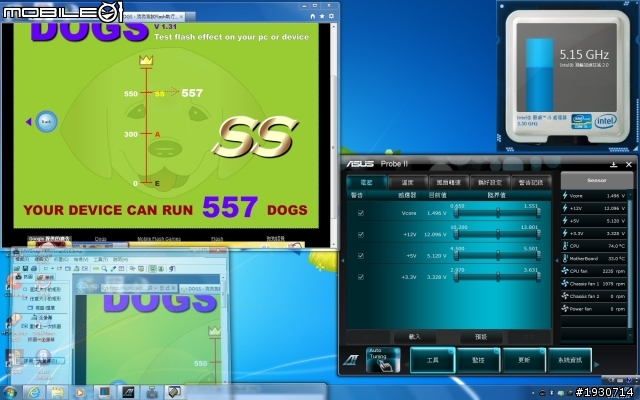This screenshot has width=640, height=400.
Task: Click Power fan icon in Sensor panel
Action: pyautogui.click(x=565, y=309)
